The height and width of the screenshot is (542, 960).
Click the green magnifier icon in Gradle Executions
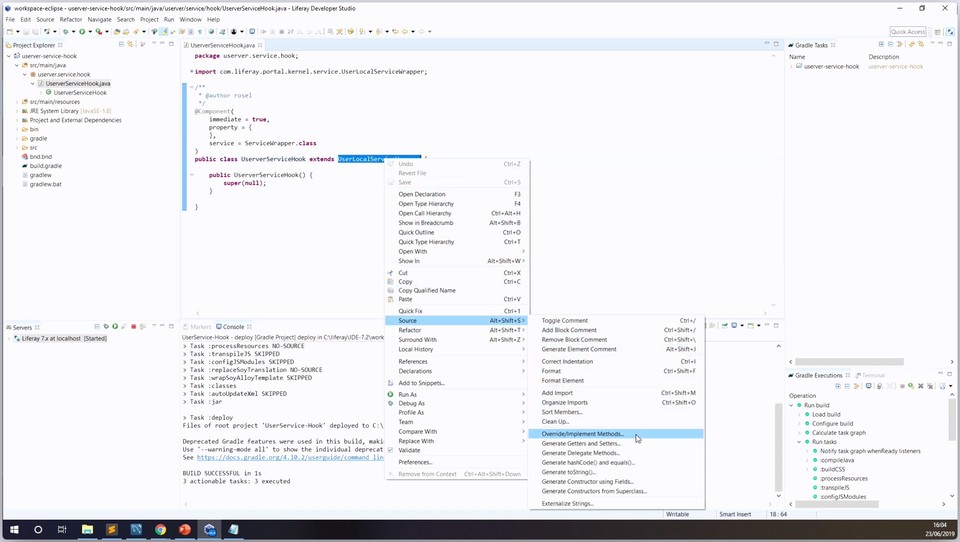[x=911, y=386]
